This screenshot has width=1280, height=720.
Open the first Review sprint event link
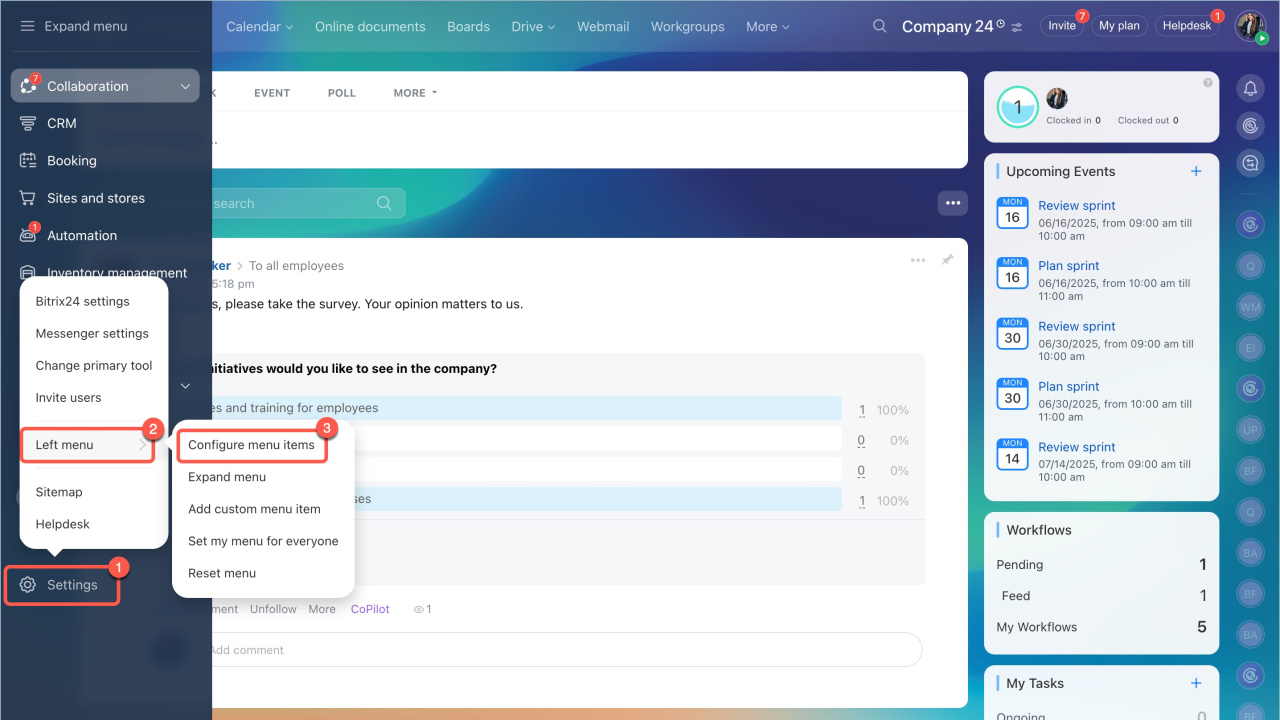(1076, 206)
